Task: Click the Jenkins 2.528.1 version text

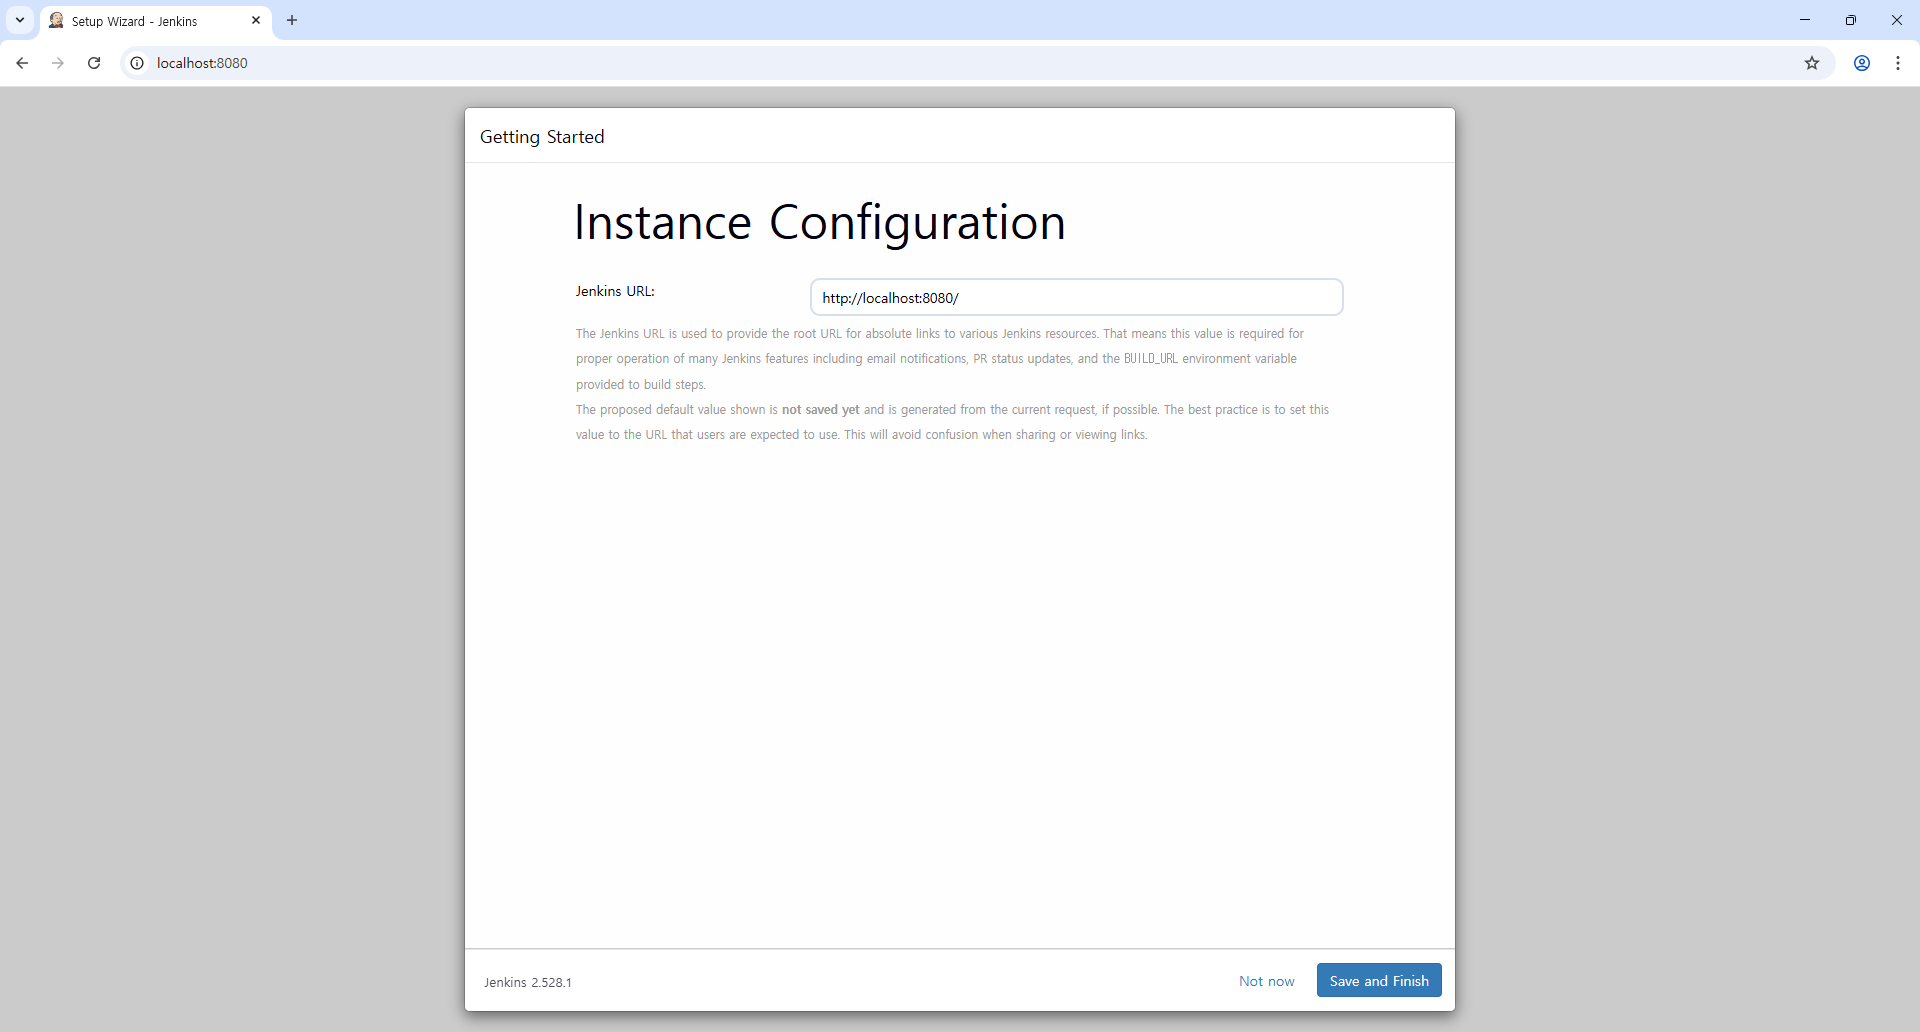Action: pyautogui.click(x=528, y=982)
